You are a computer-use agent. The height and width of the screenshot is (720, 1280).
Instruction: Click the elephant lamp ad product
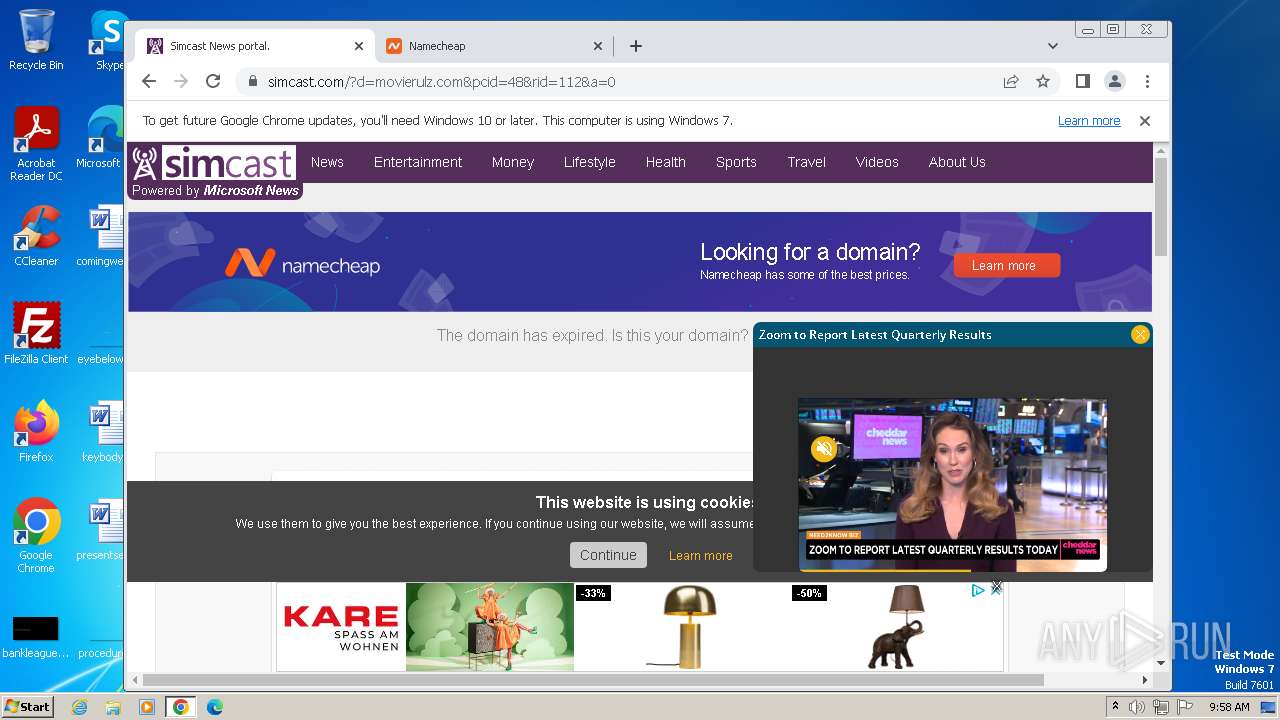[896, 627]
